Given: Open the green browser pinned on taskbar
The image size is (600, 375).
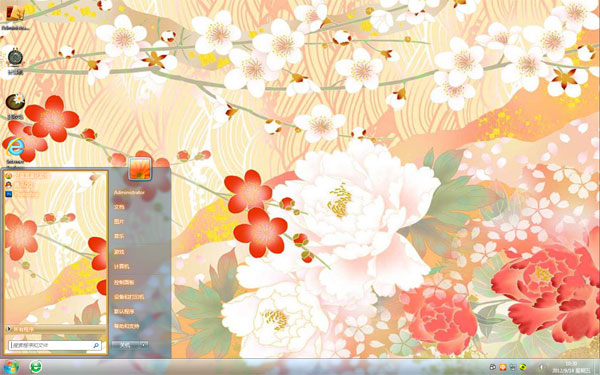Looking at the screenshot, I should click(x=36, y=367).
